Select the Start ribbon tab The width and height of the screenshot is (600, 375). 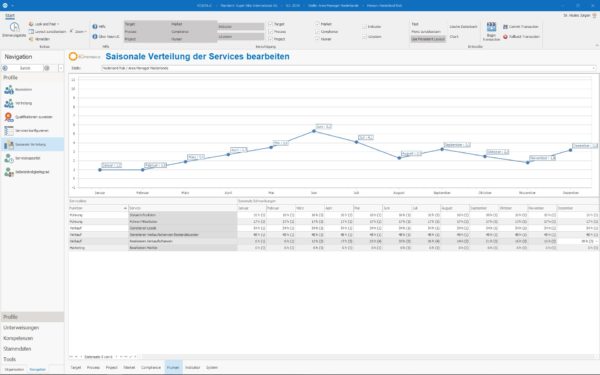pos(10,16)
